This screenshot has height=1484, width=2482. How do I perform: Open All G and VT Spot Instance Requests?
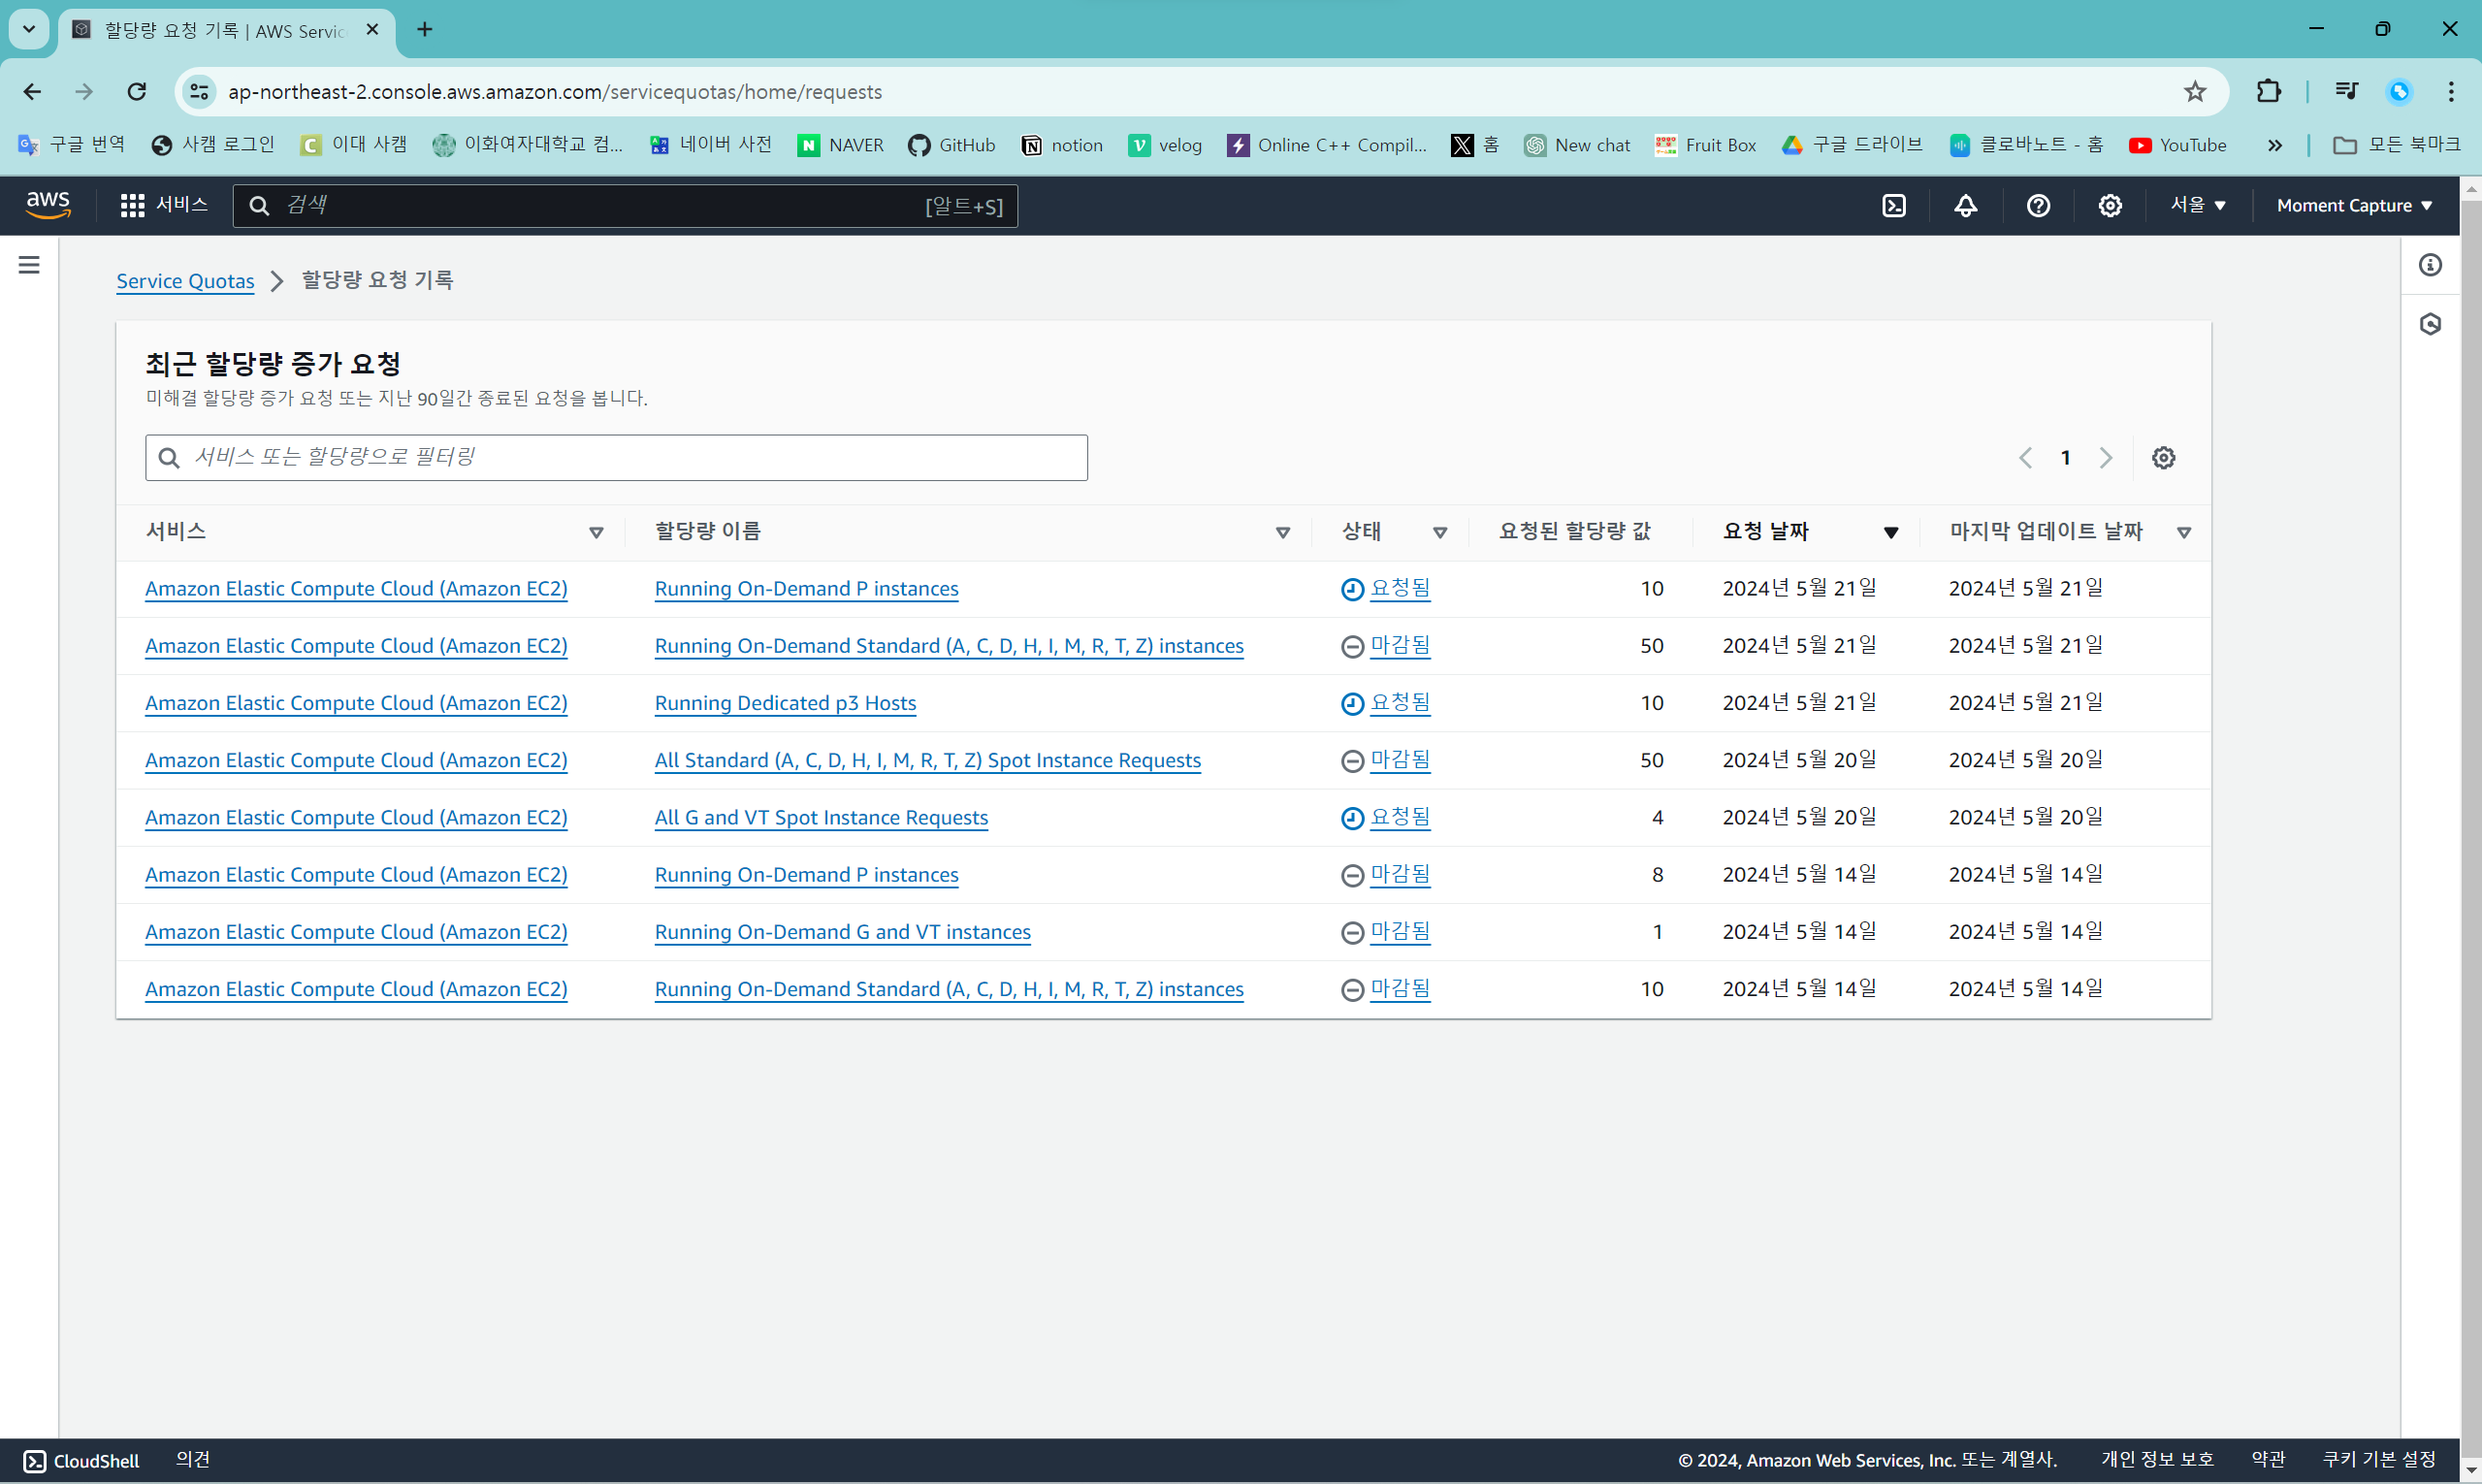pyautogui.click(x=820, y=818)
